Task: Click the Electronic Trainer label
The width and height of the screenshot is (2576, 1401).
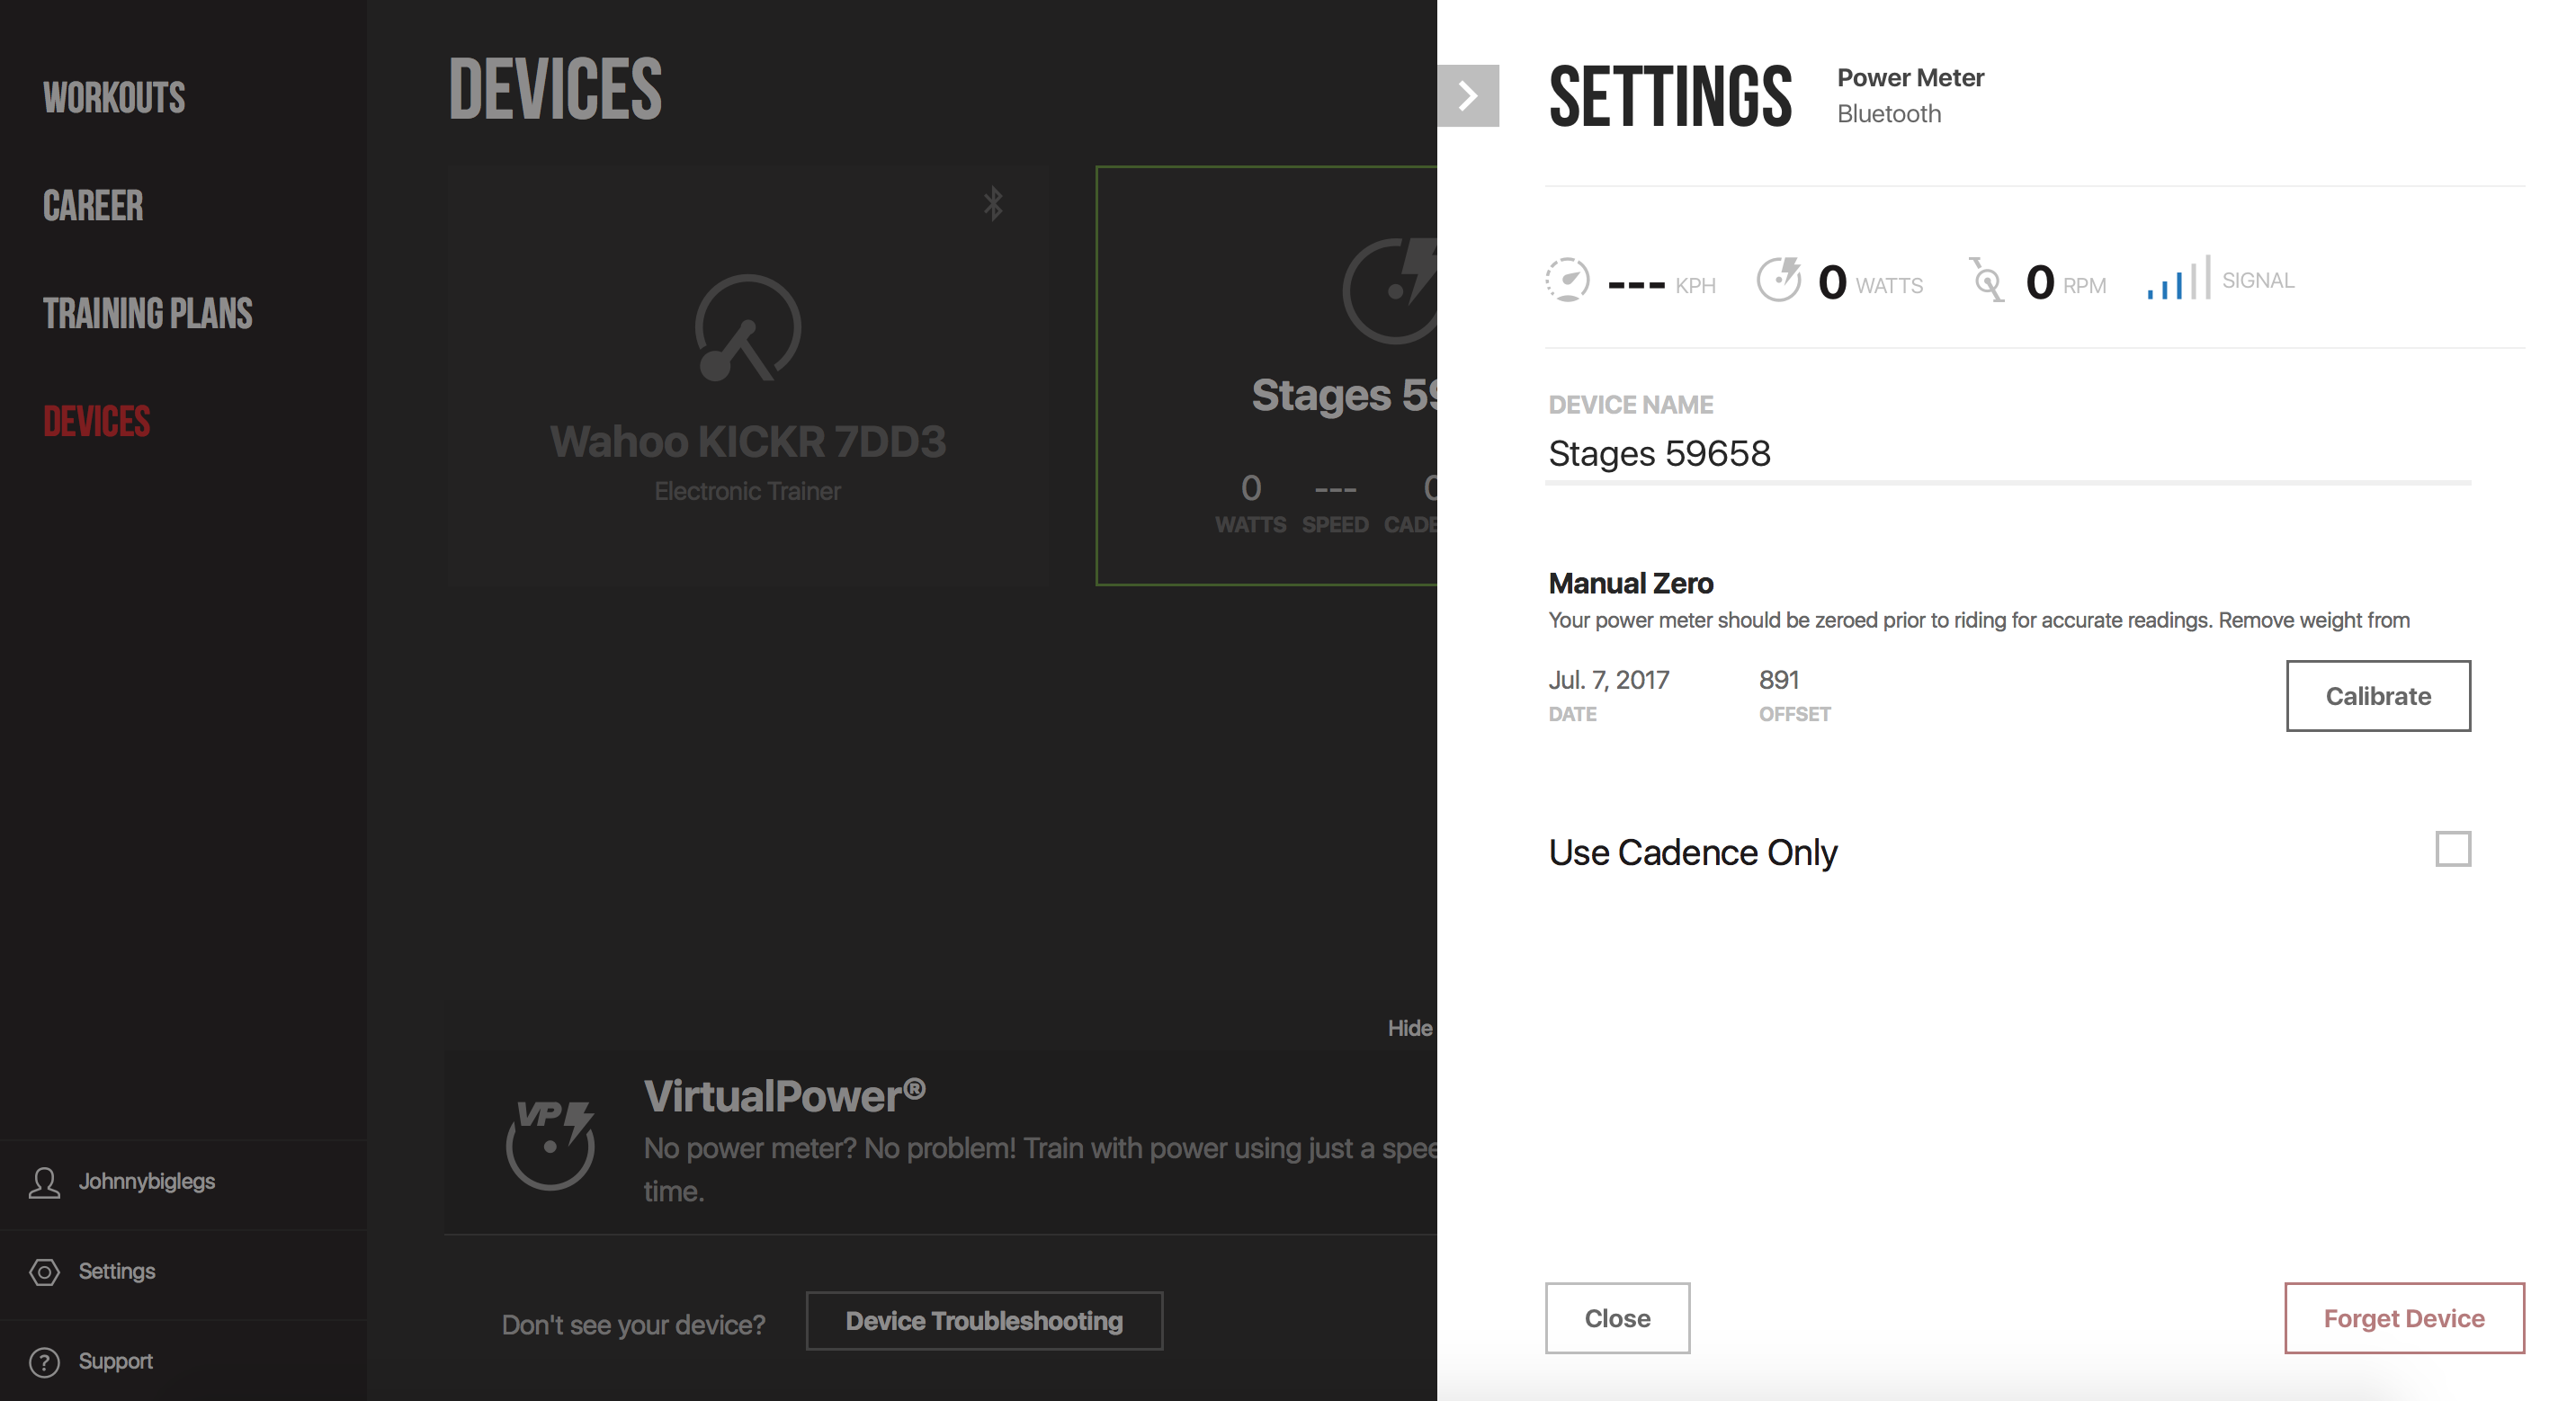Action: tap(748, 492)
